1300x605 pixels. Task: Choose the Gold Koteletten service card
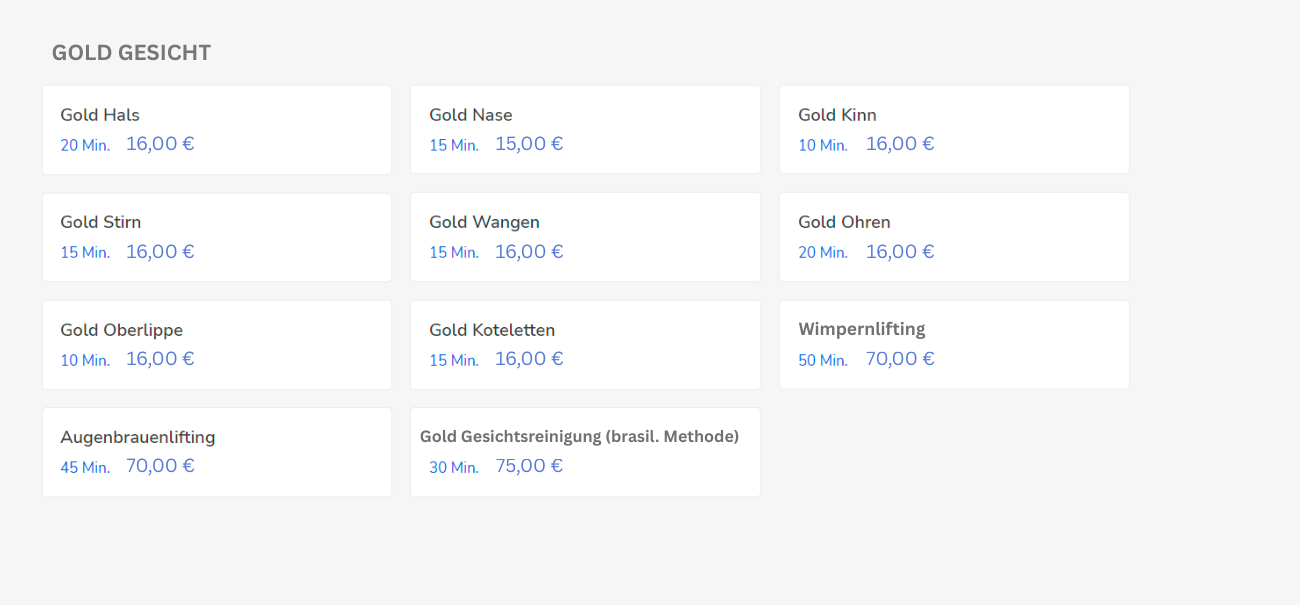pyautogui.click(x=585, y=345)
